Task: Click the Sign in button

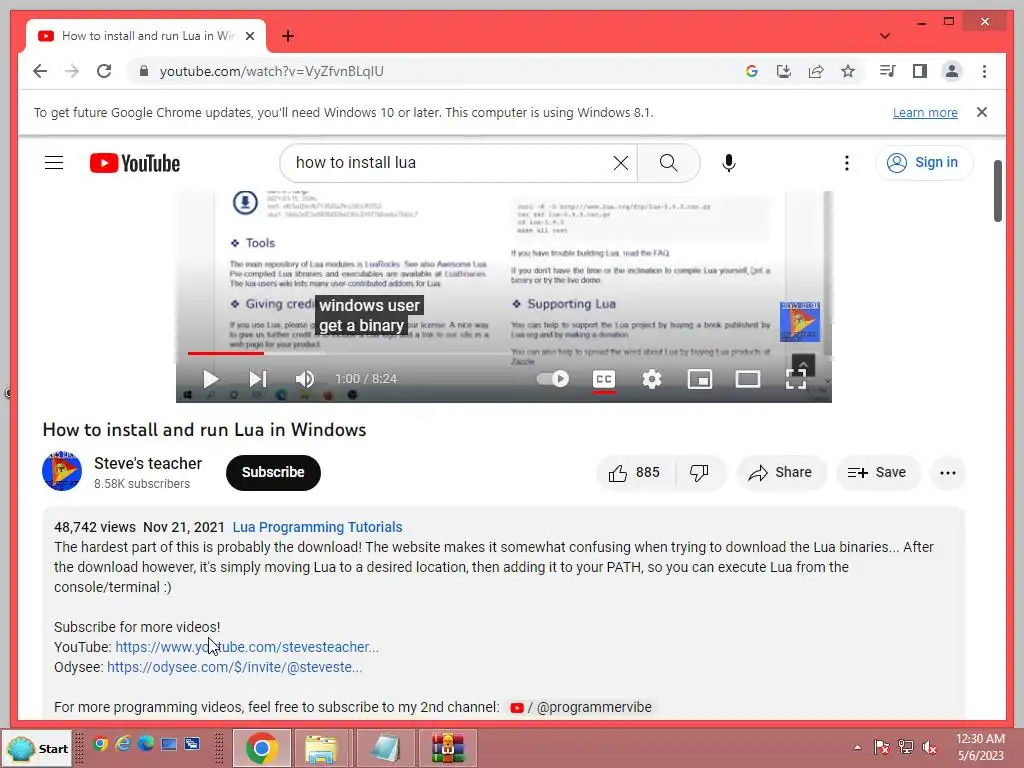Action: [x=923, y=163]
